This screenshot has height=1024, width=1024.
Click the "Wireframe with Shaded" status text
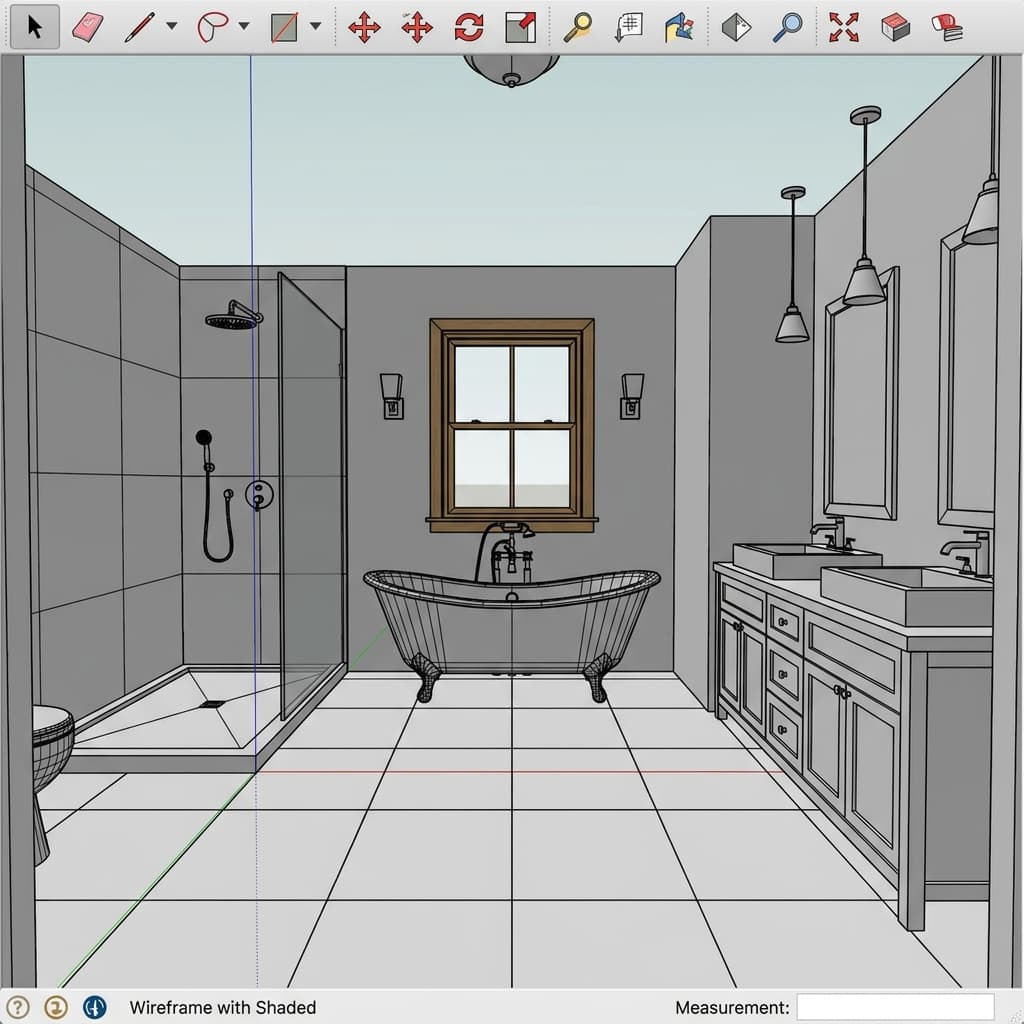coord(222,1007)
